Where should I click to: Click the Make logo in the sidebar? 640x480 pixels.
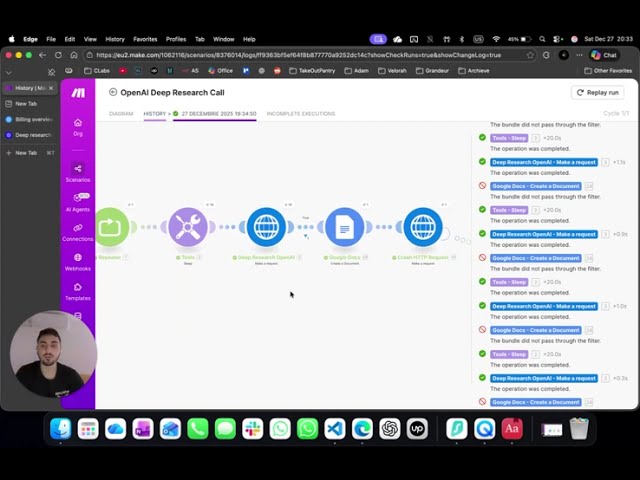coord(78,93)
